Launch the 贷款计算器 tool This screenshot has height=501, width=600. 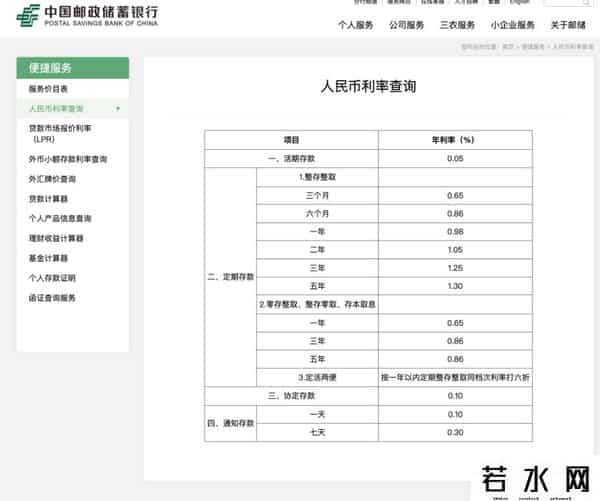click(49, 199)
